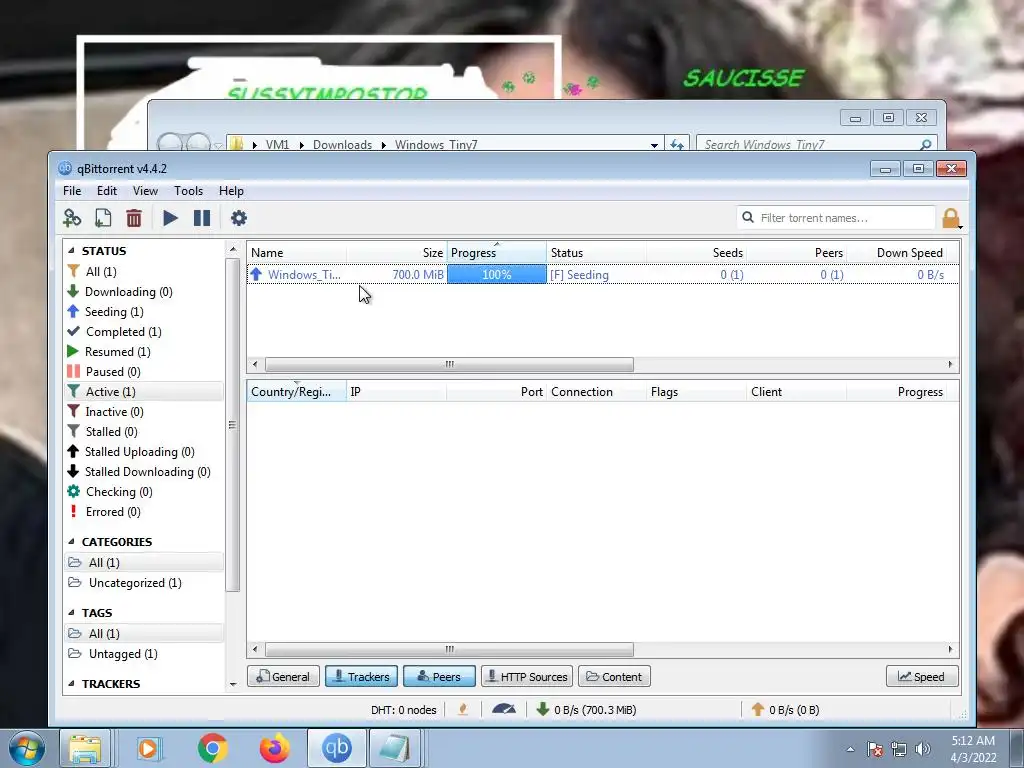Collapse the CATEGORIES section

click(x=71, y=541)
